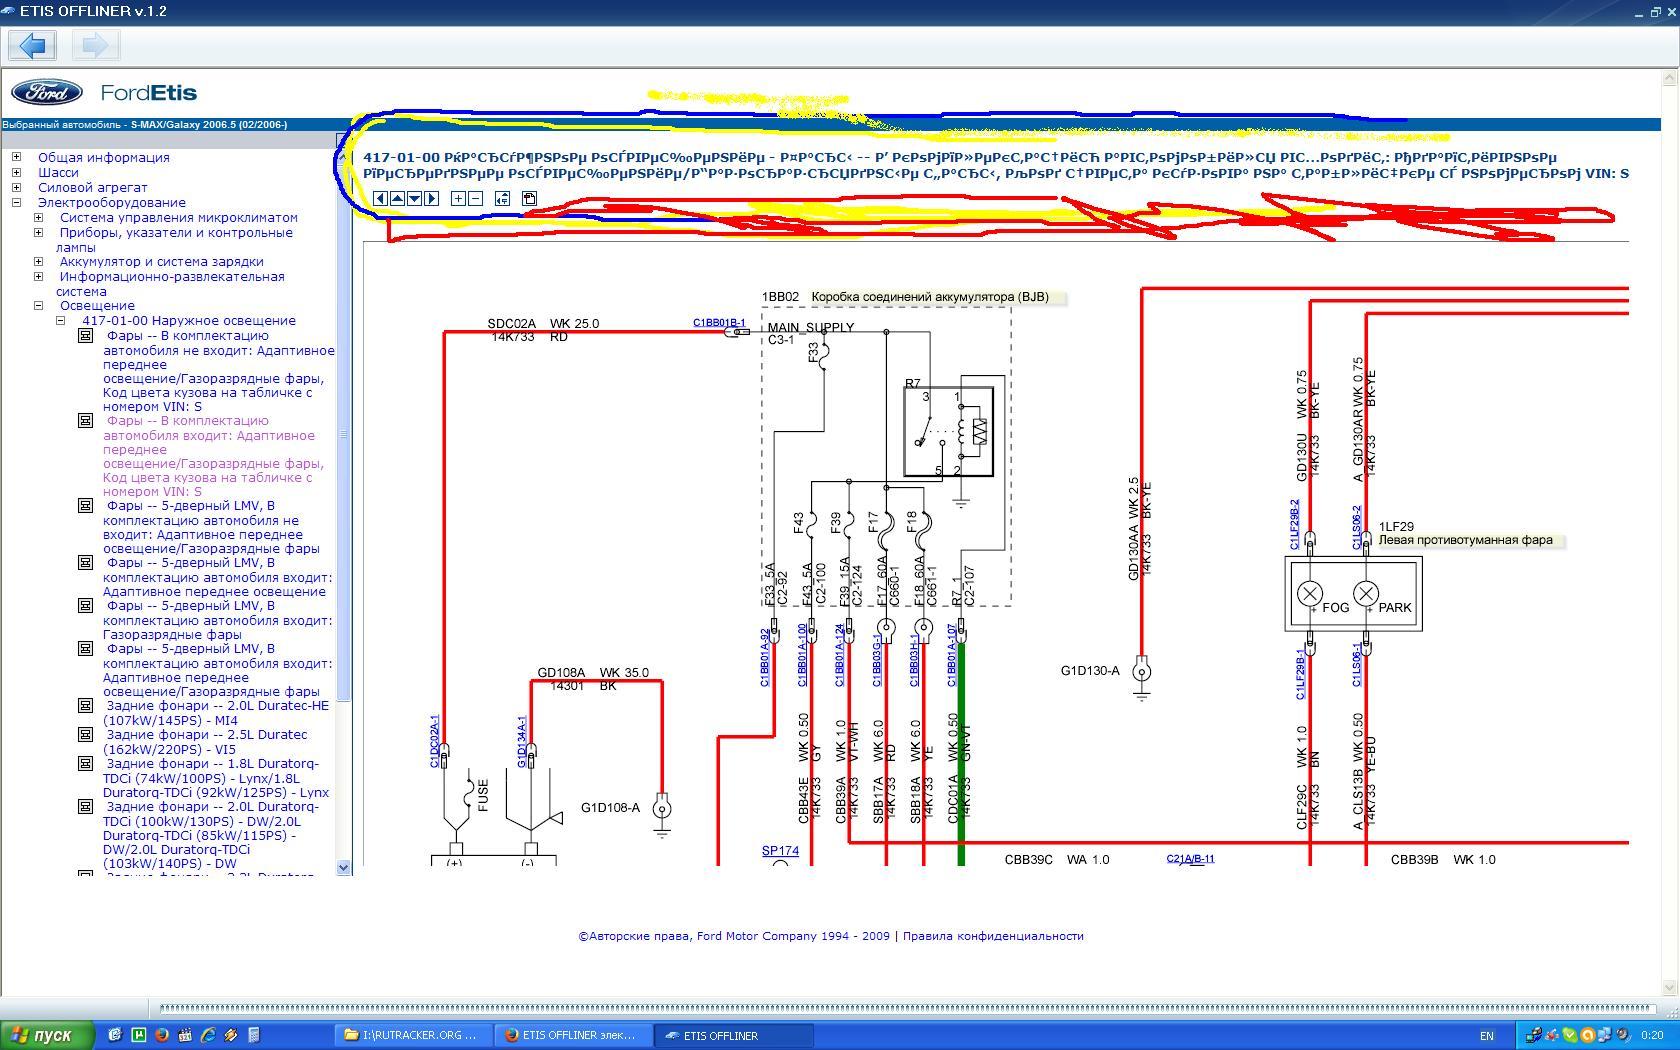Open Фары 5-дверный LMV, не входит entry
Image resolution: width=1680 pixels, height=1050 pixels.
tap(211, 527)
